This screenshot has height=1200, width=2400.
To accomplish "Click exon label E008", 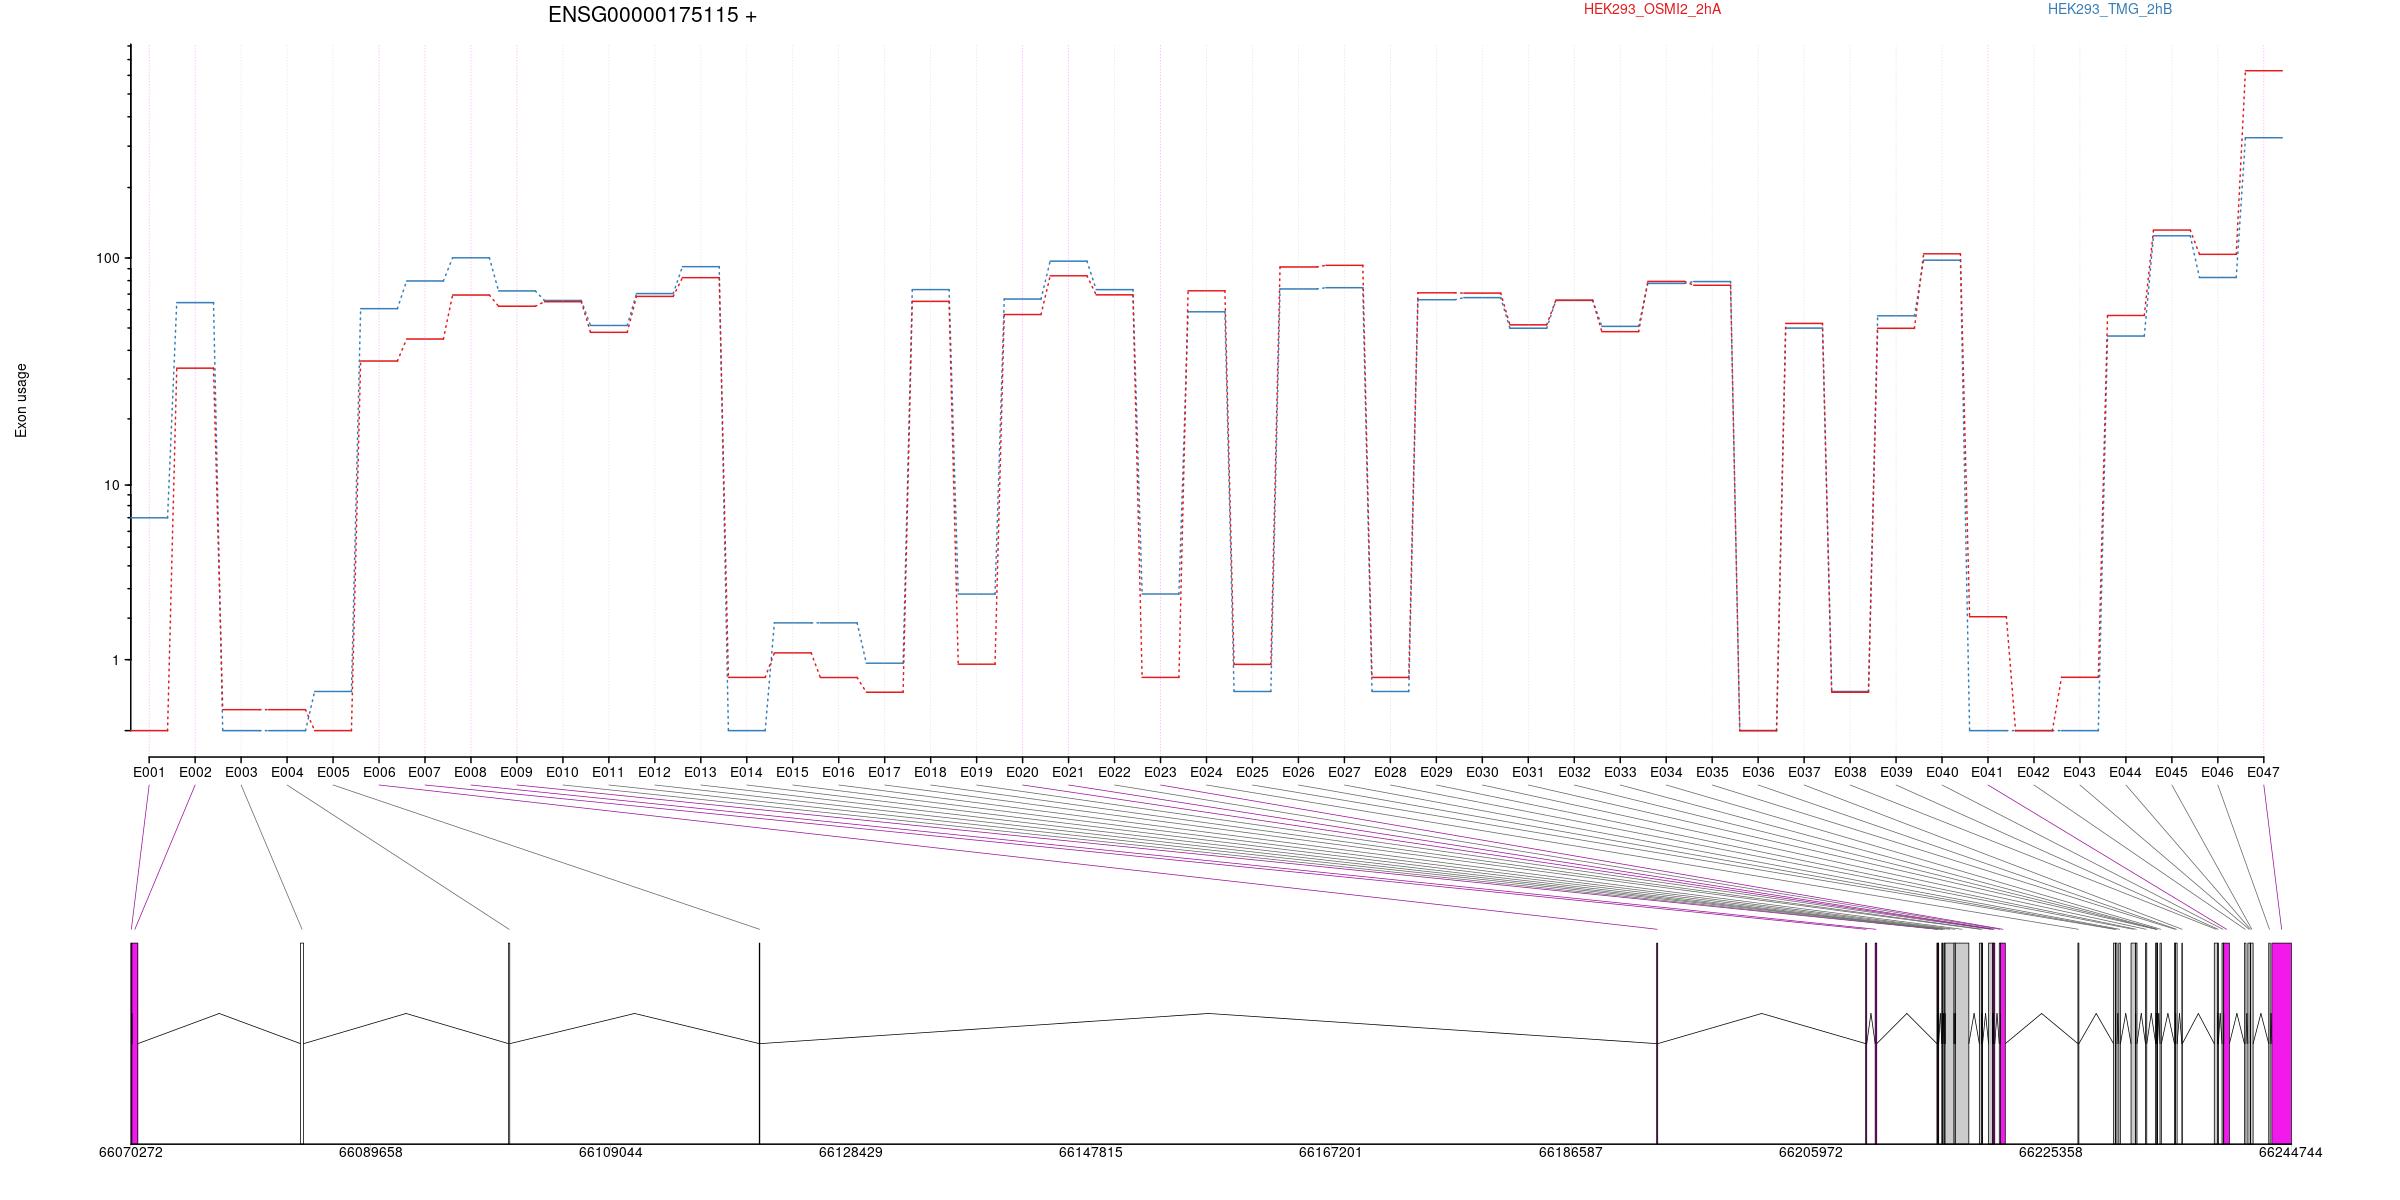I will point(471,772).
